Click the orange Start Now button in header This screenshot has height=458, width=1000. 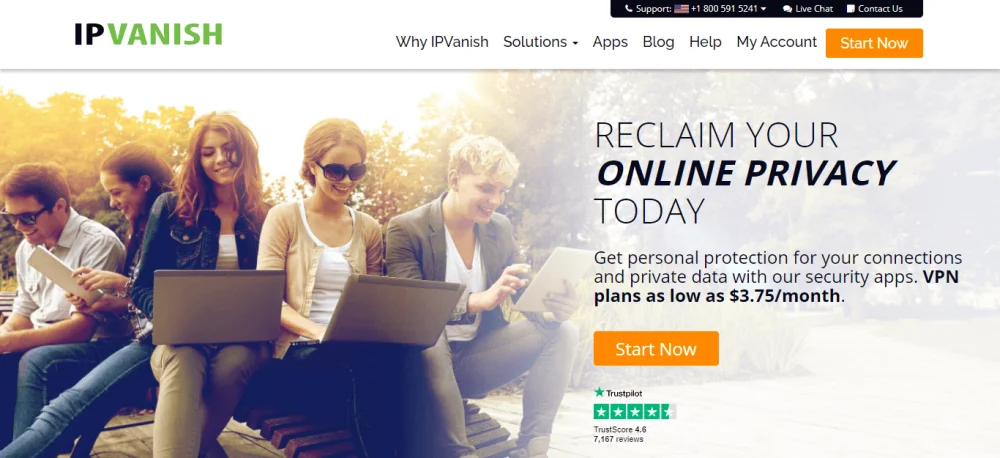click(874, 43)
